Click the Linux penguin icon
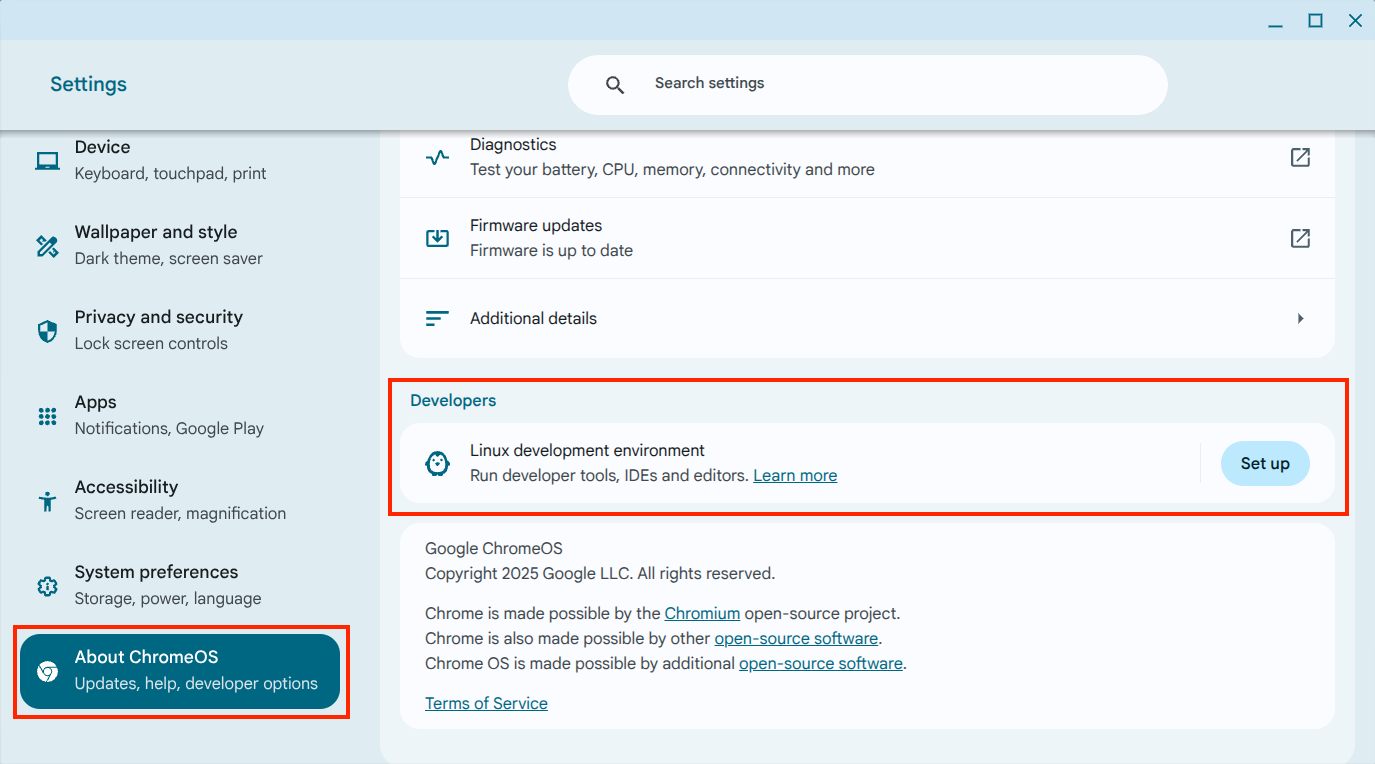1375x764 pixels. (x=437, y=463)
